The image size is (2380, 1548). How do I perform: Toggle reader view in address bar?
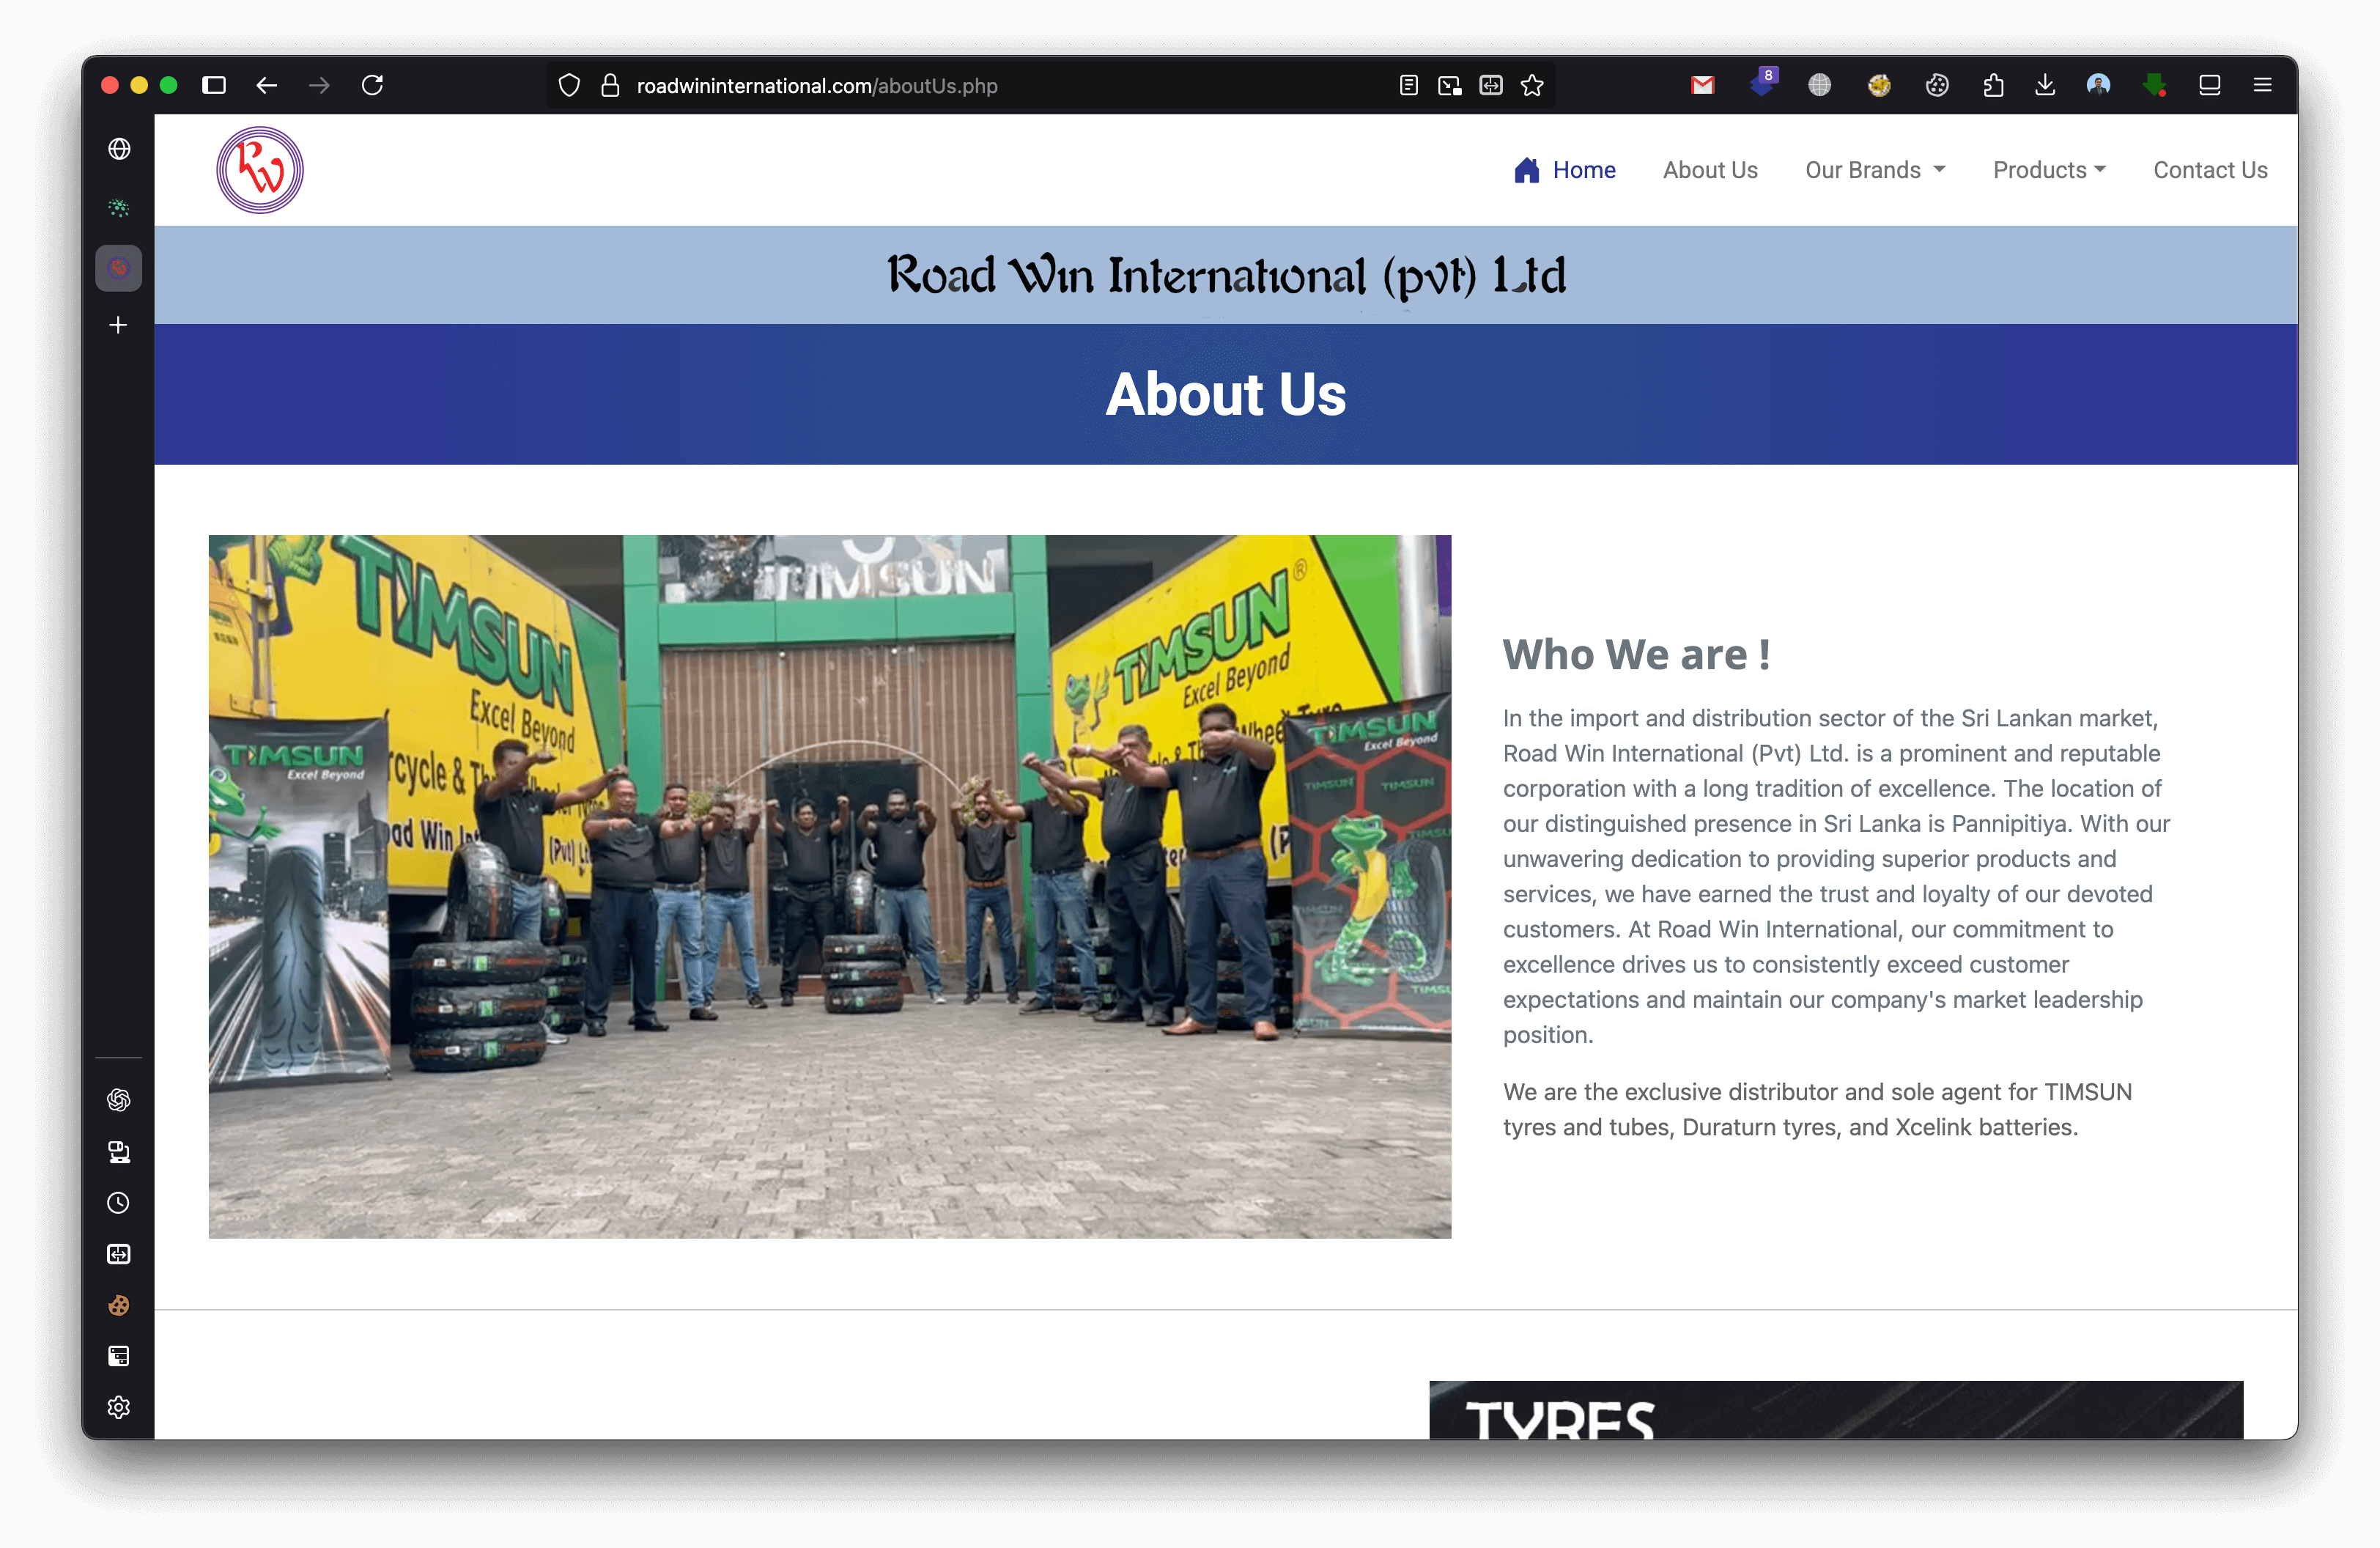pyautogui.click(x=1408, y=85)
